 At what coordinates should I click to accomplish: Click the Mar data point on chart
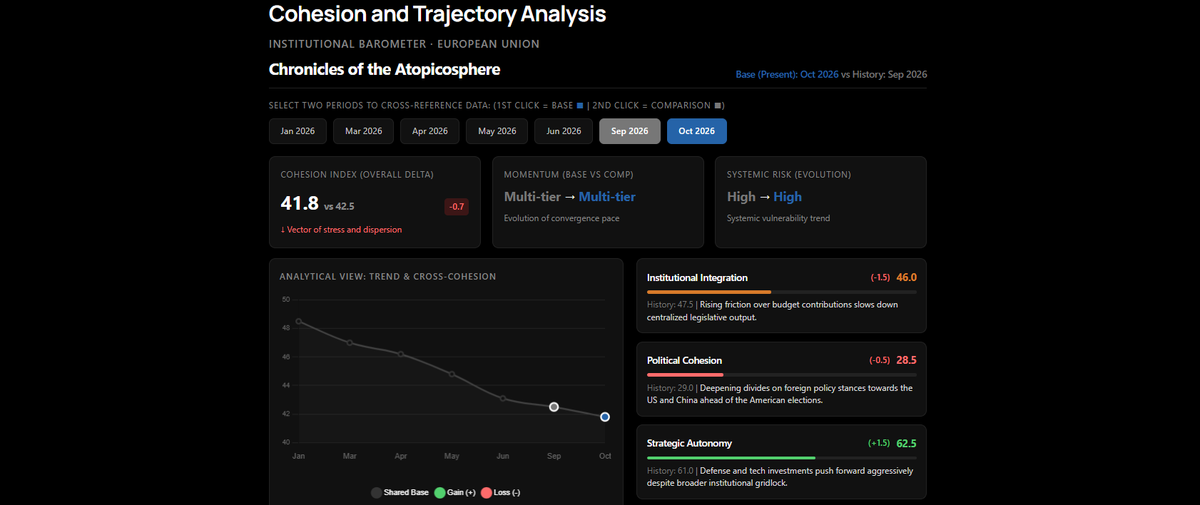(349, 342)
